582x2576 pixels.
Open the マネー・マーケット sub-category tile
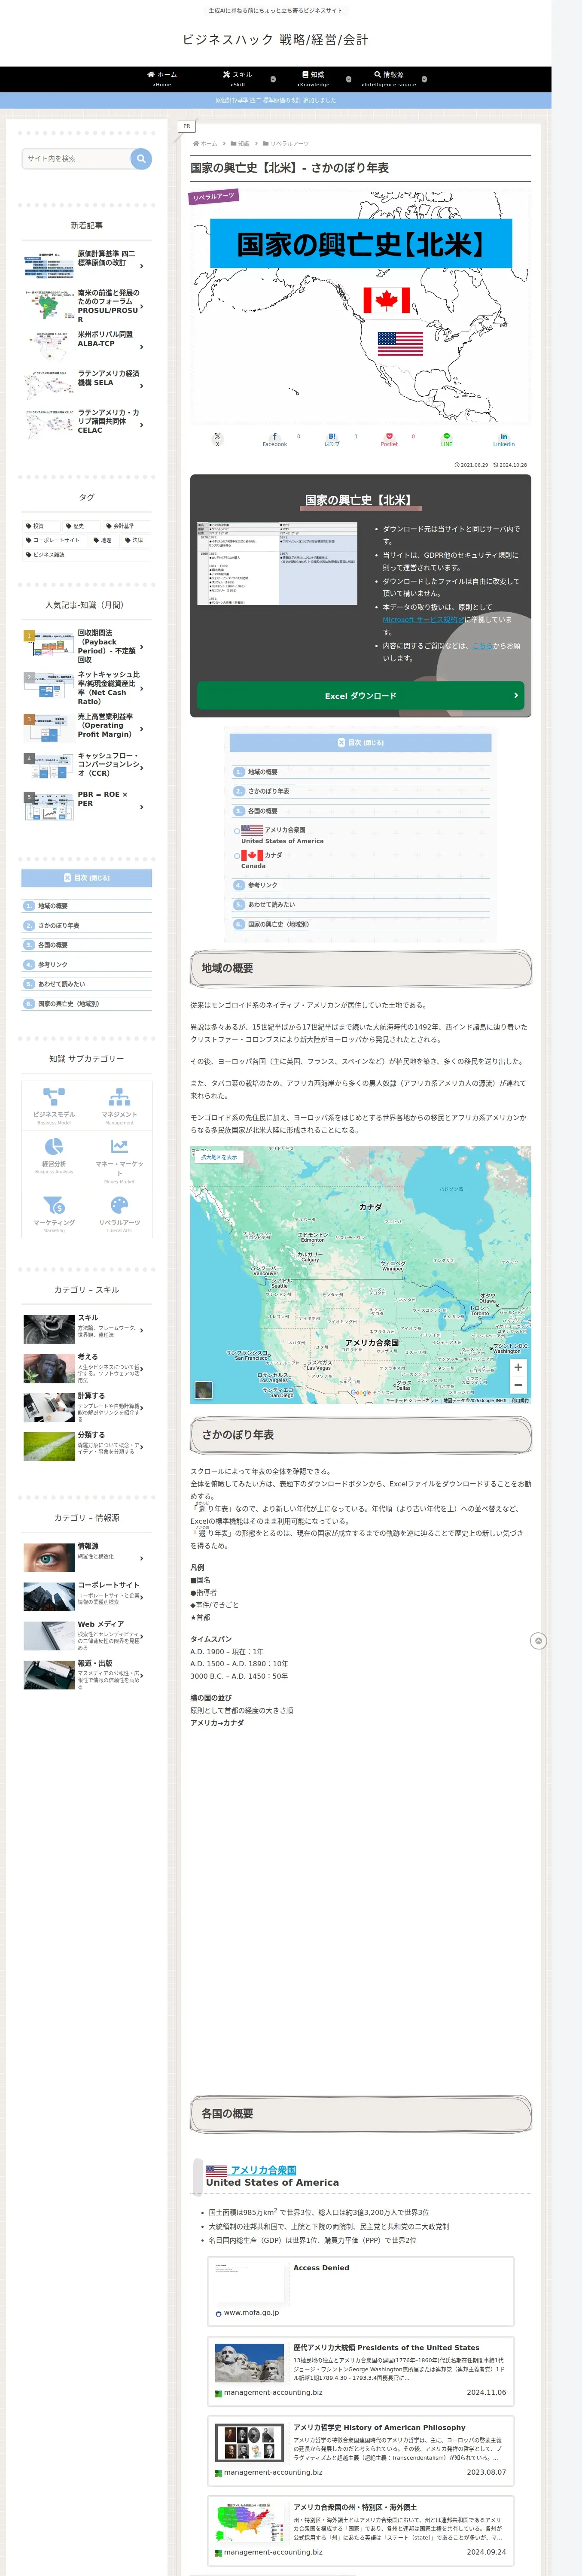(120, 1159)
